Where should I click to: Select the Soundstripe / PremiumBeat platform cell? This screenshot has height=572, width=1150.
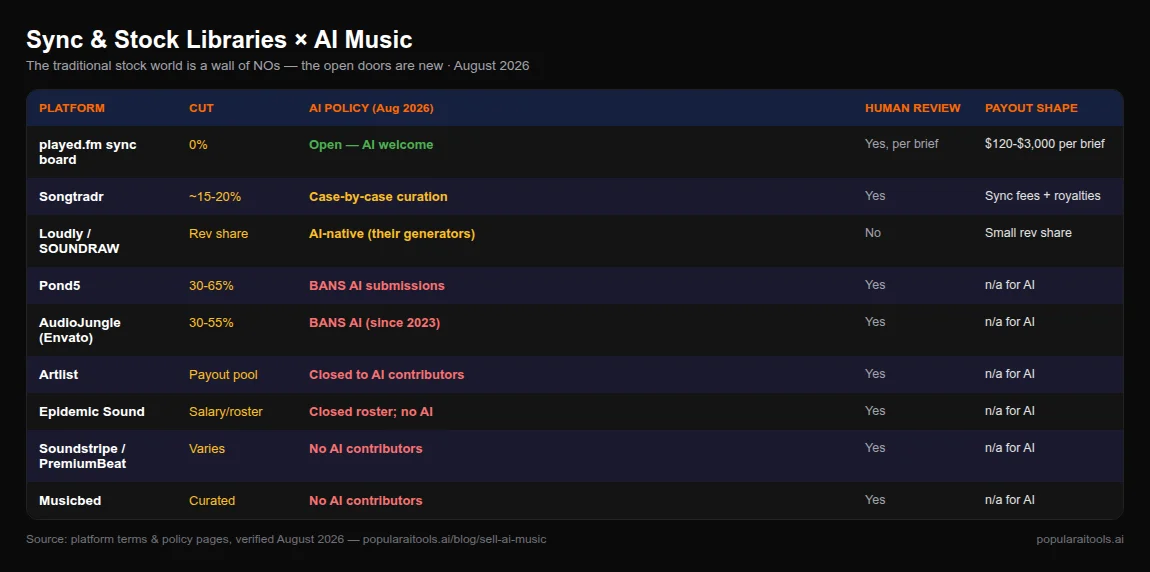click(82, 455)
